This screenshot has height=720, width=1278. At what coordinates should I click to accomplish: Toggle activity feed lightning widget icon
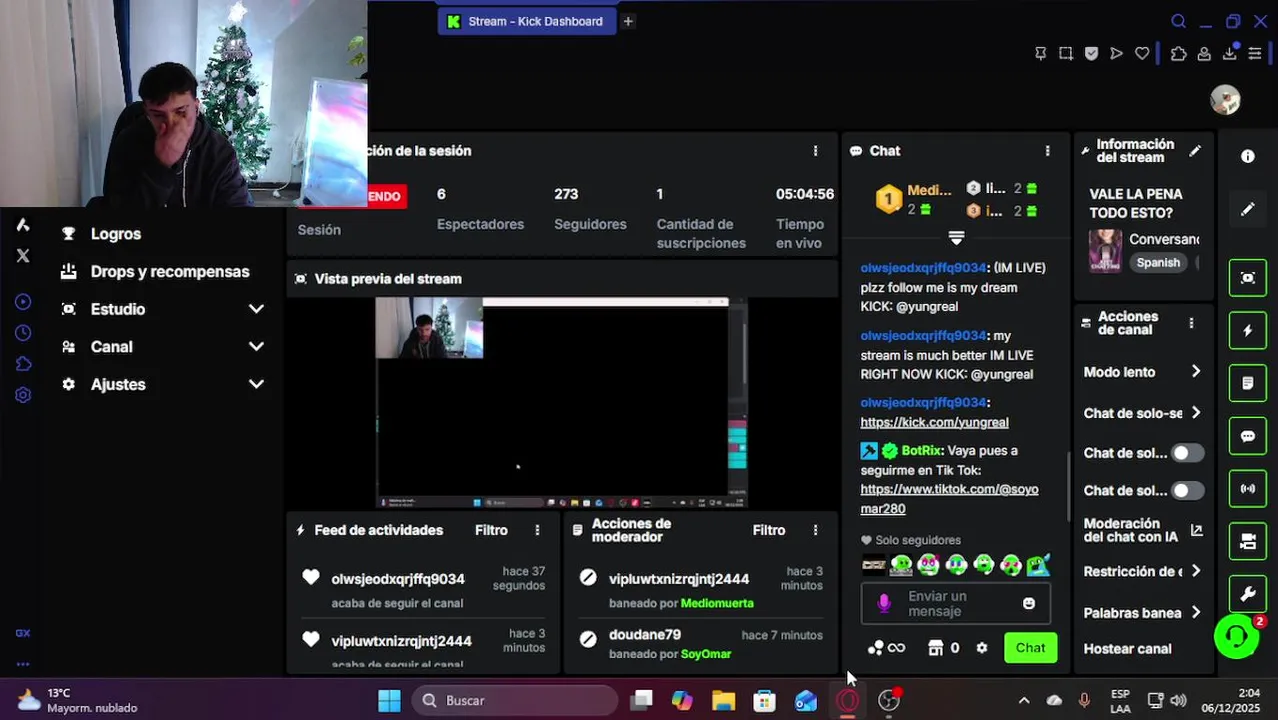[1248, 331]
